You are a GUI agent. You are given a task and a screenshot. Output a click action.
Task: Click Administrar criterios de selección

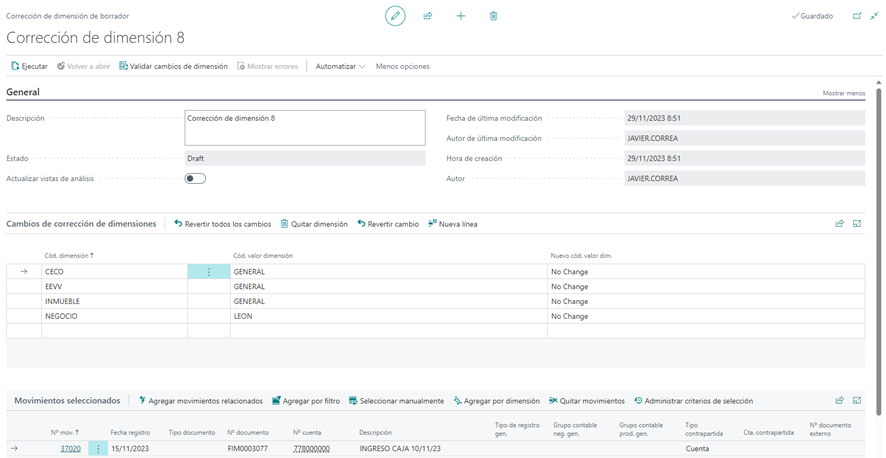click(x=693, y=401)
